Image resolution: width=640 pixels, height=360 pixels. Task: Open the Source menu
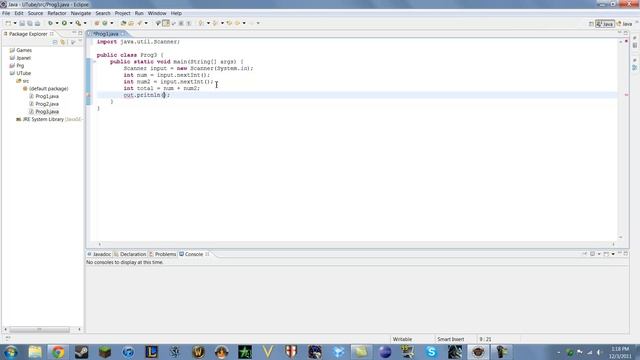(35, 13)
